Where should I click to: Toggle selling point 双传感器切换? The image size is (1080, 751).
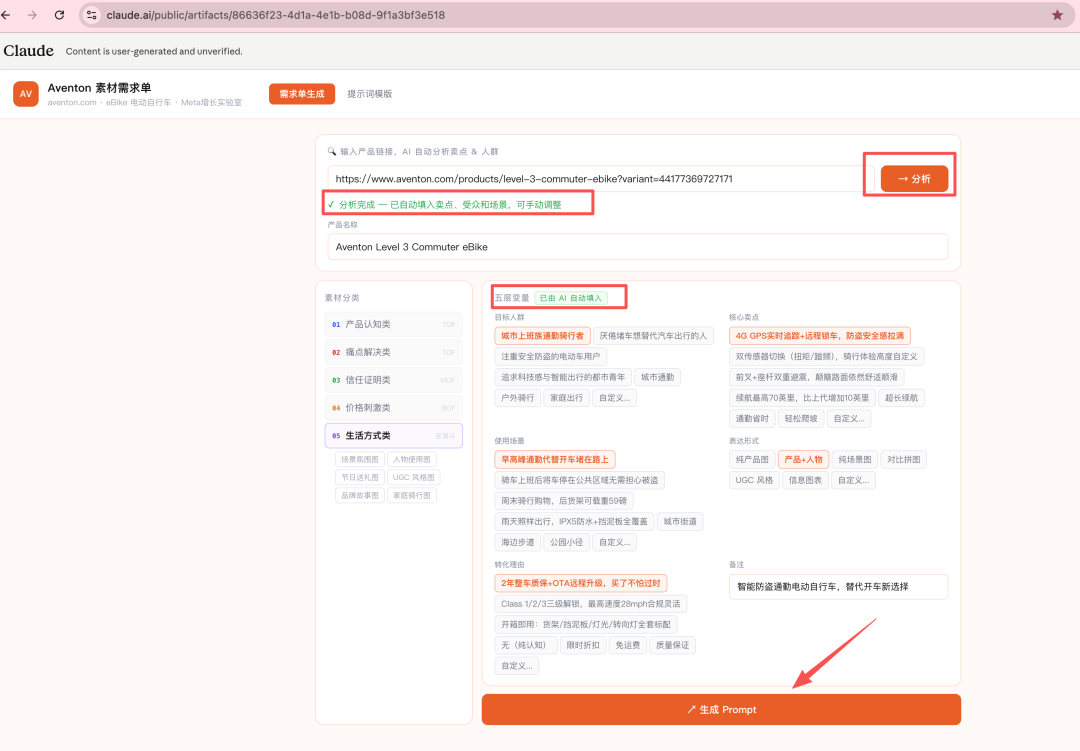click(x=826, y=356)
